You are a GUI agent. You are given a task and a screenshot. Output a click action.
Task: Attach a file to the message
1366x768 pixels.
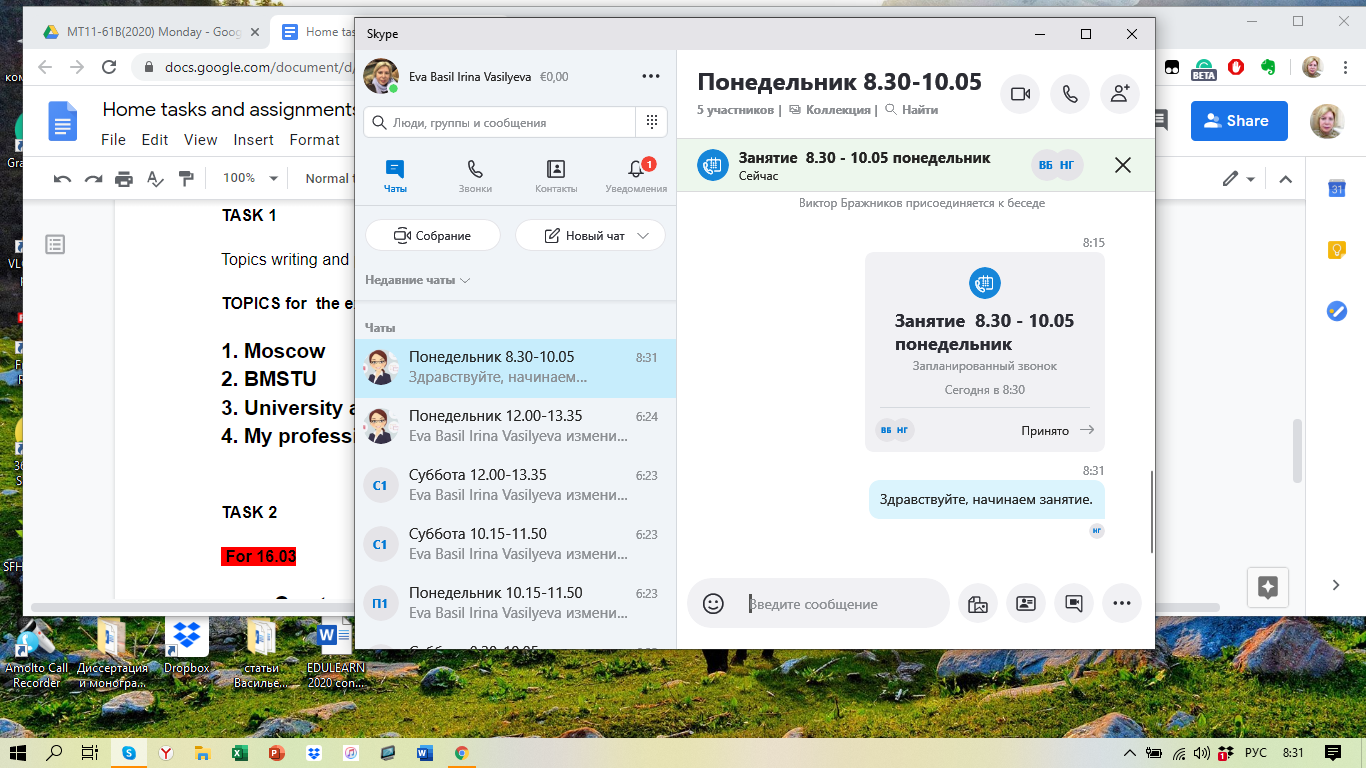pyautogui.click(x=977, y=603)
